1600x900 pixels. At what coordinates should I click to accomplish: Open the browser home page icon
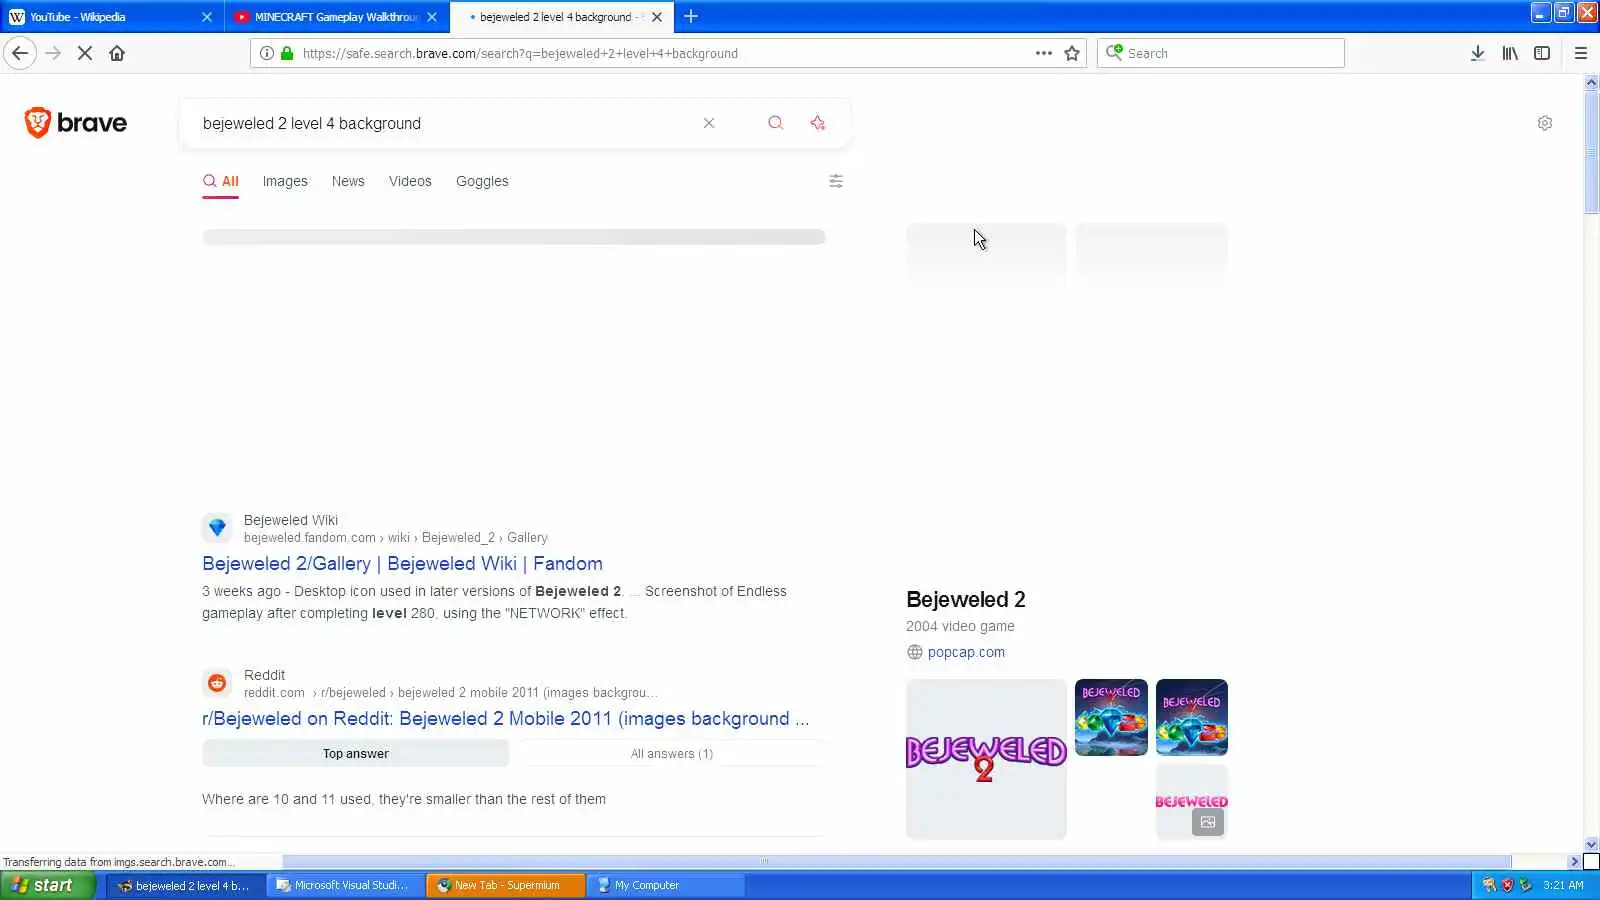point(117,53)
